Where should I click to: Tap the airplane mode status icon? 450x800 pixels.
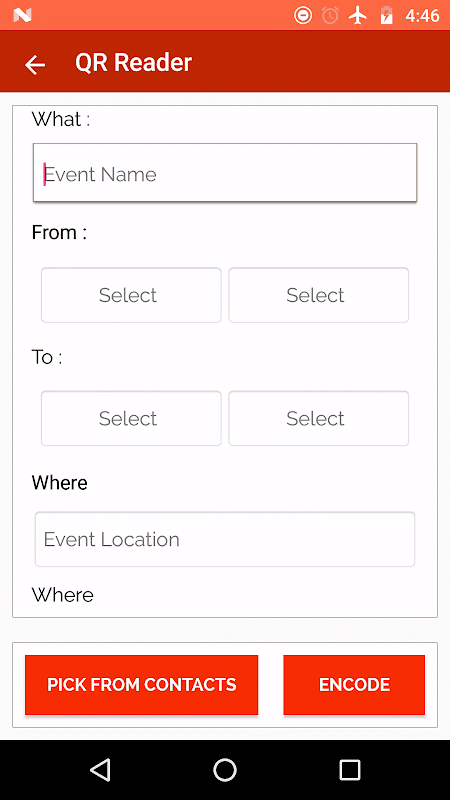click(x=358, y=16)
